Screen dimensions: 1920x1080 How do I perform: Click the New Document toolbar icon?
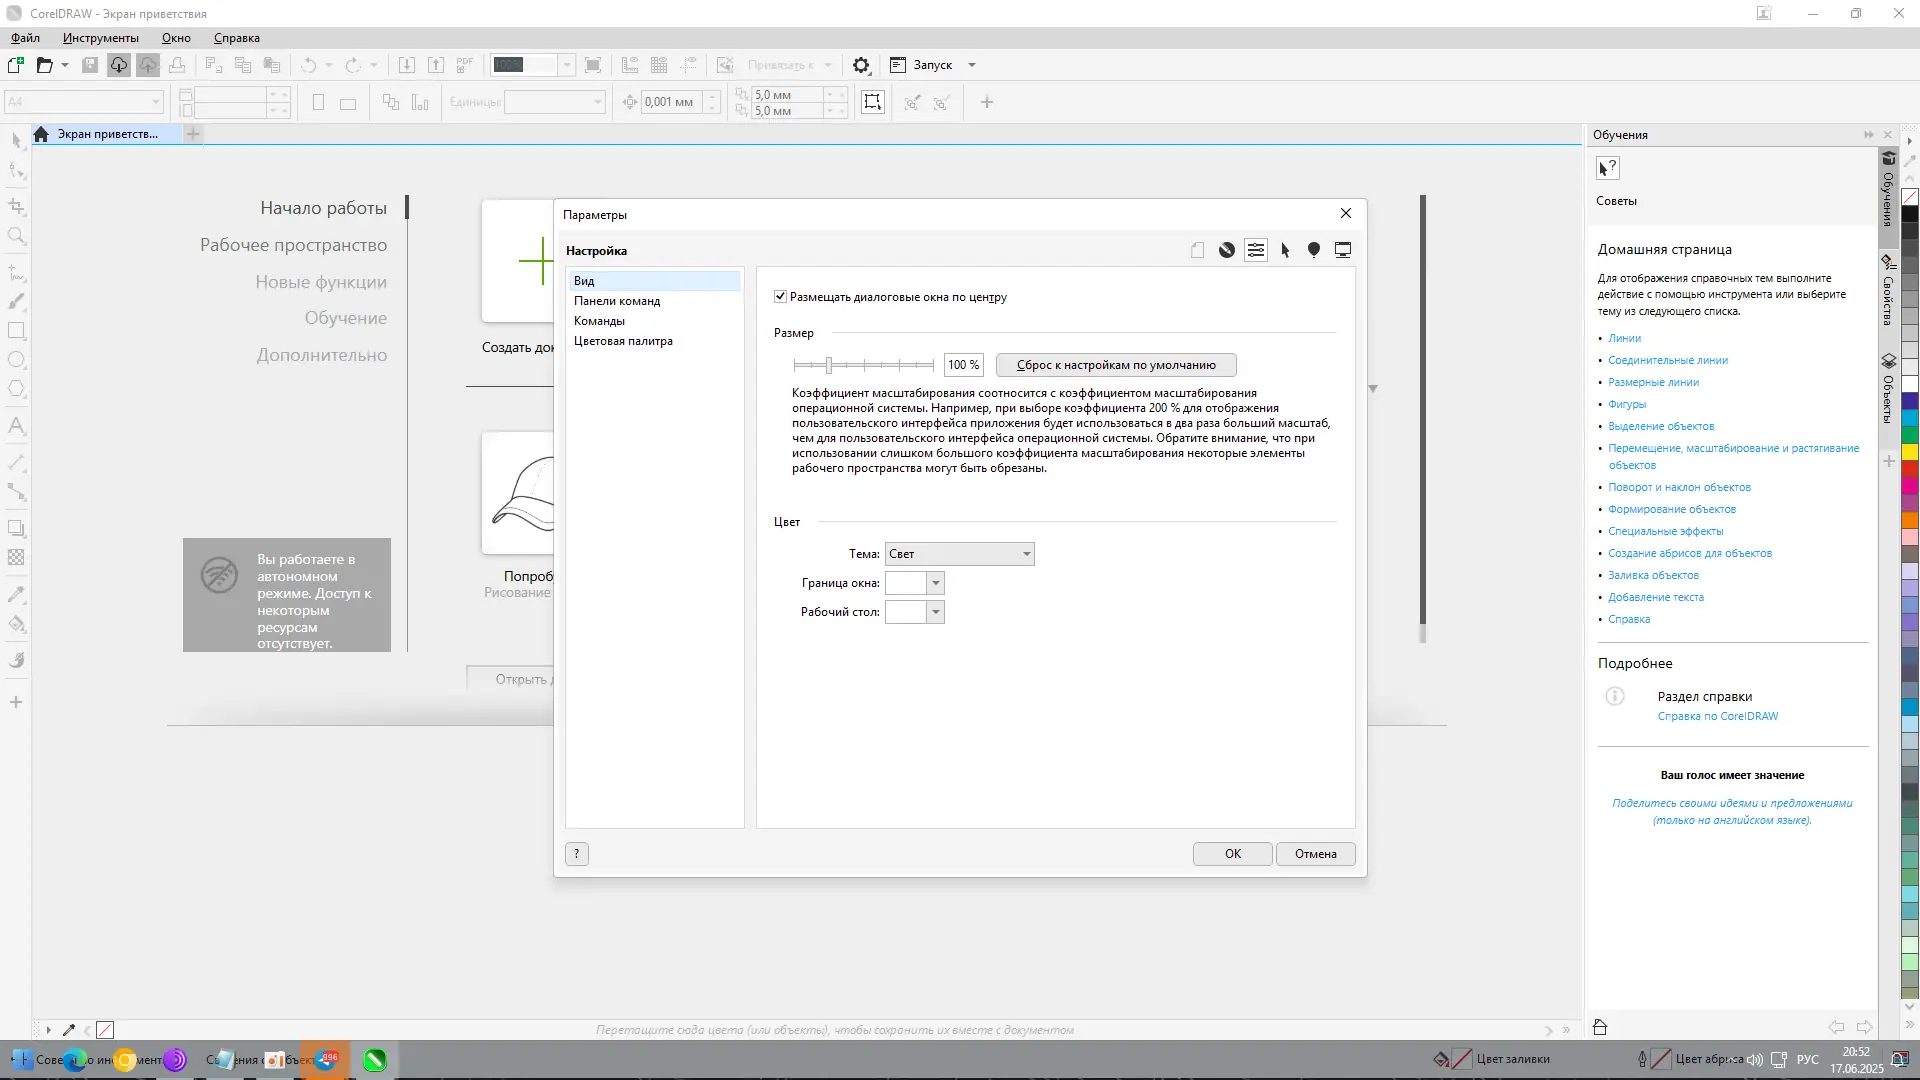click(x=15, y=64)
